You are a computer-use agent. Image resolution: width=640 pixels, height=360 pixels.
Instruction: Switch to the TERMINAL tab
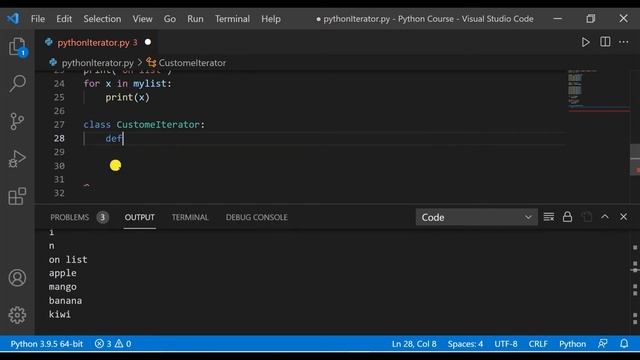point(190,217)
